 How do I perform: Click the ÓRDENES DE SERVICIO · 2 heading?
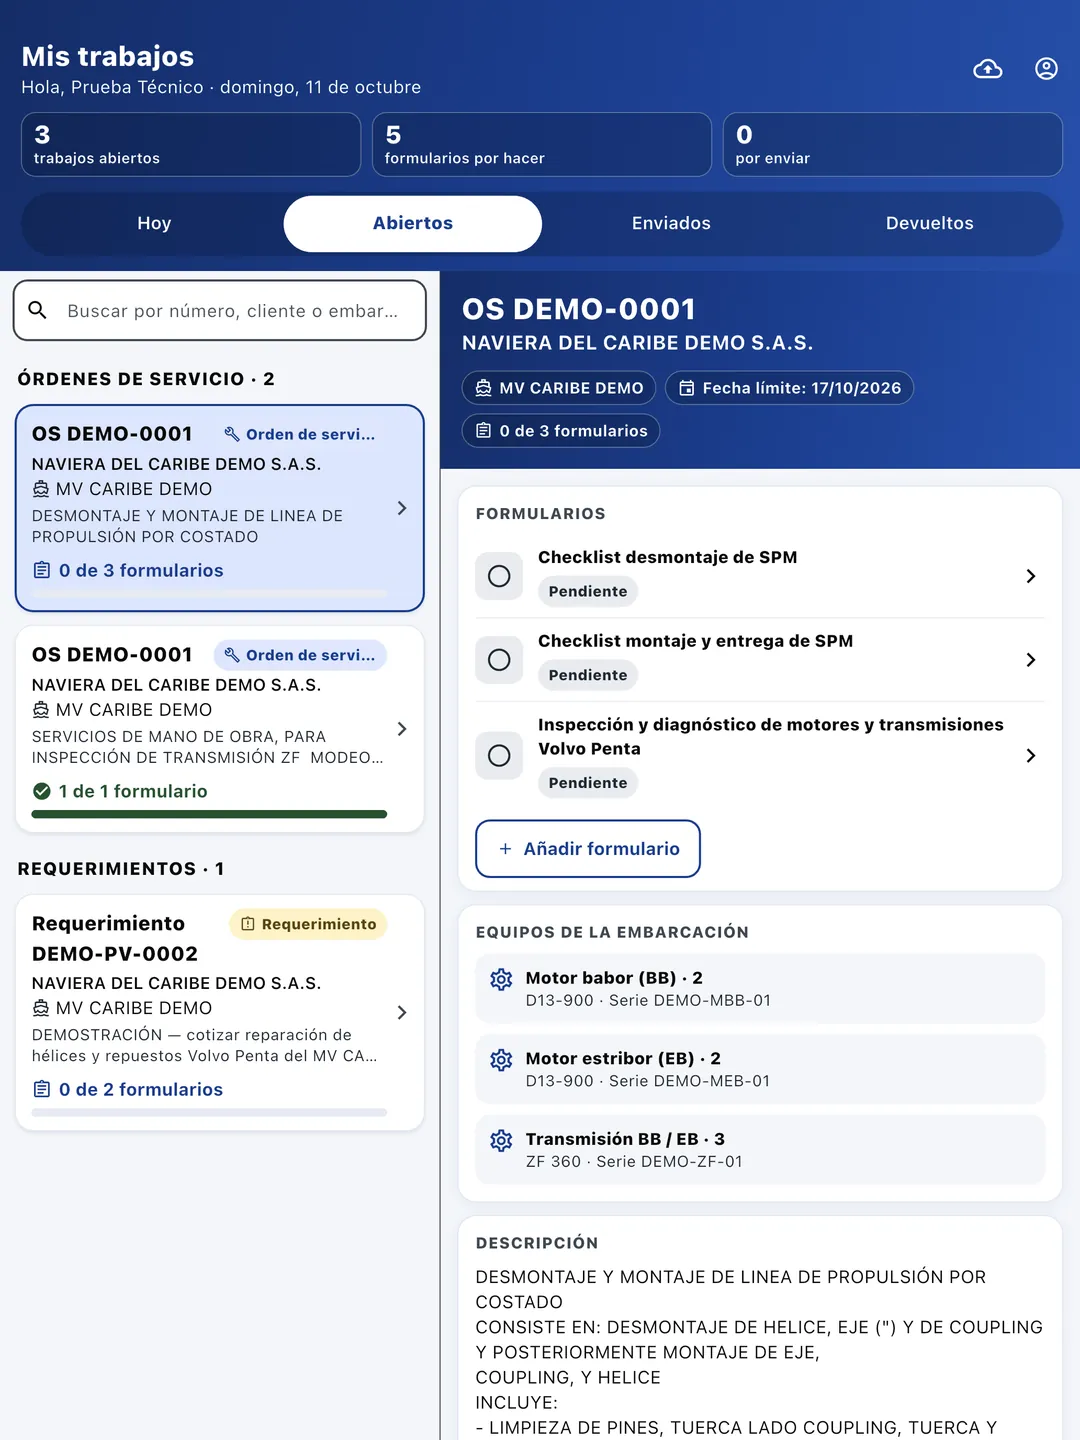146,379
